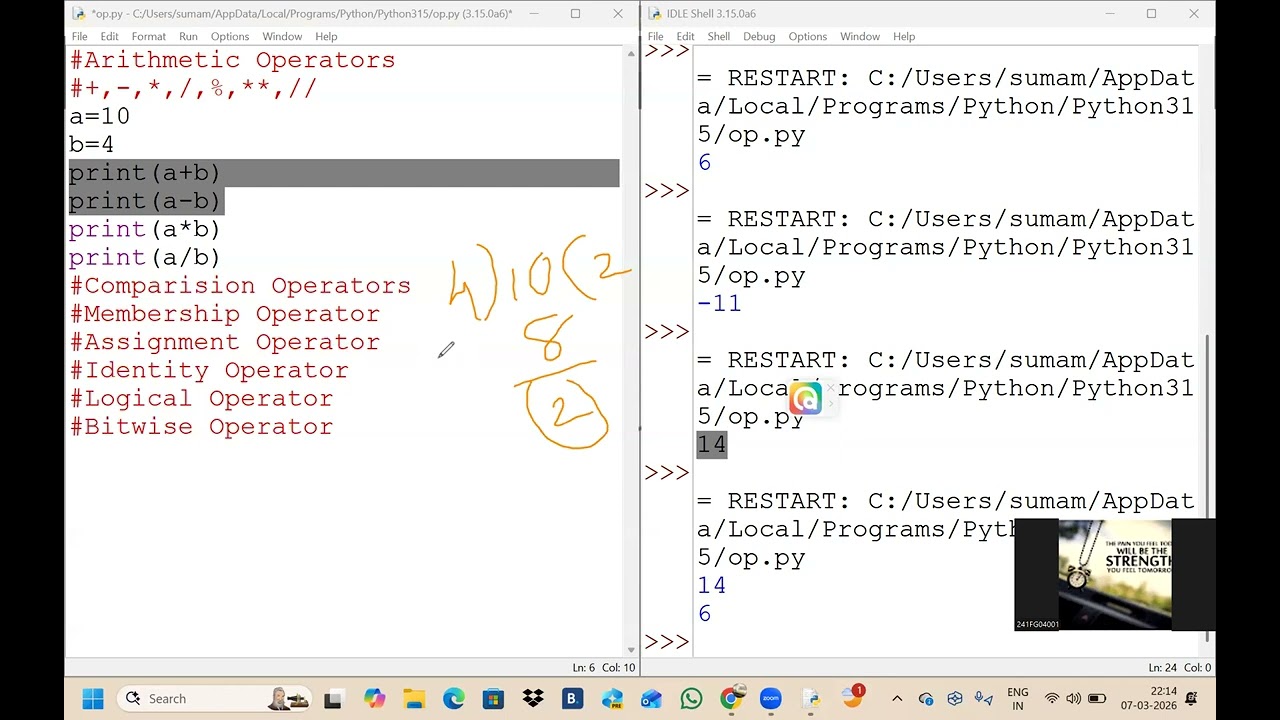
Task: Open File menu in op.py editor
Action: point(79,36)
